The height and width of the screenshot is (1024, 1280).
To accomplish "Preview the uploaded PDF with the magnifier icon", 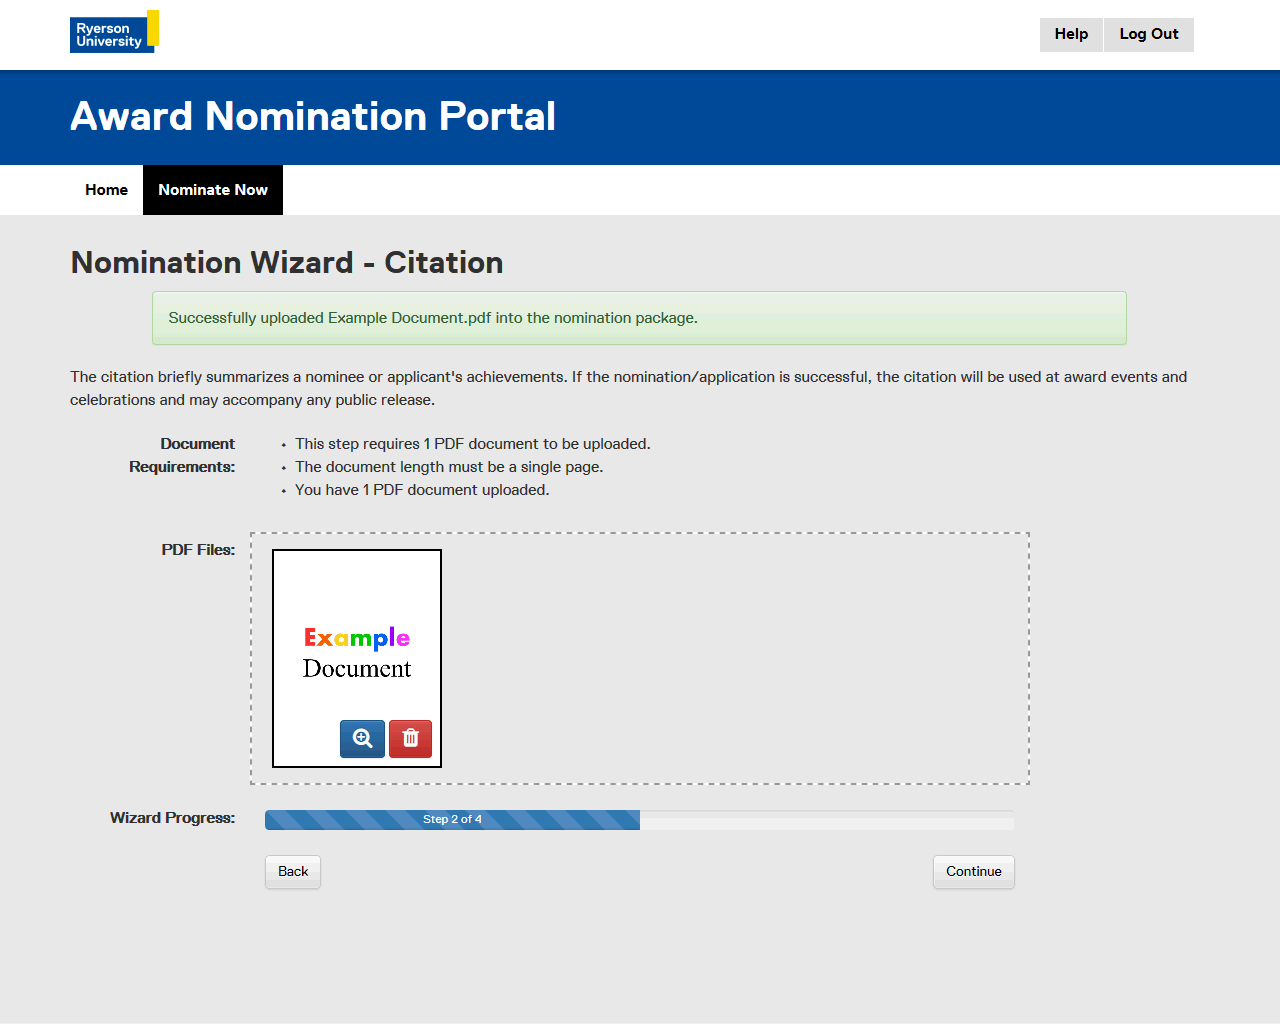I will [x=362, y=739].
